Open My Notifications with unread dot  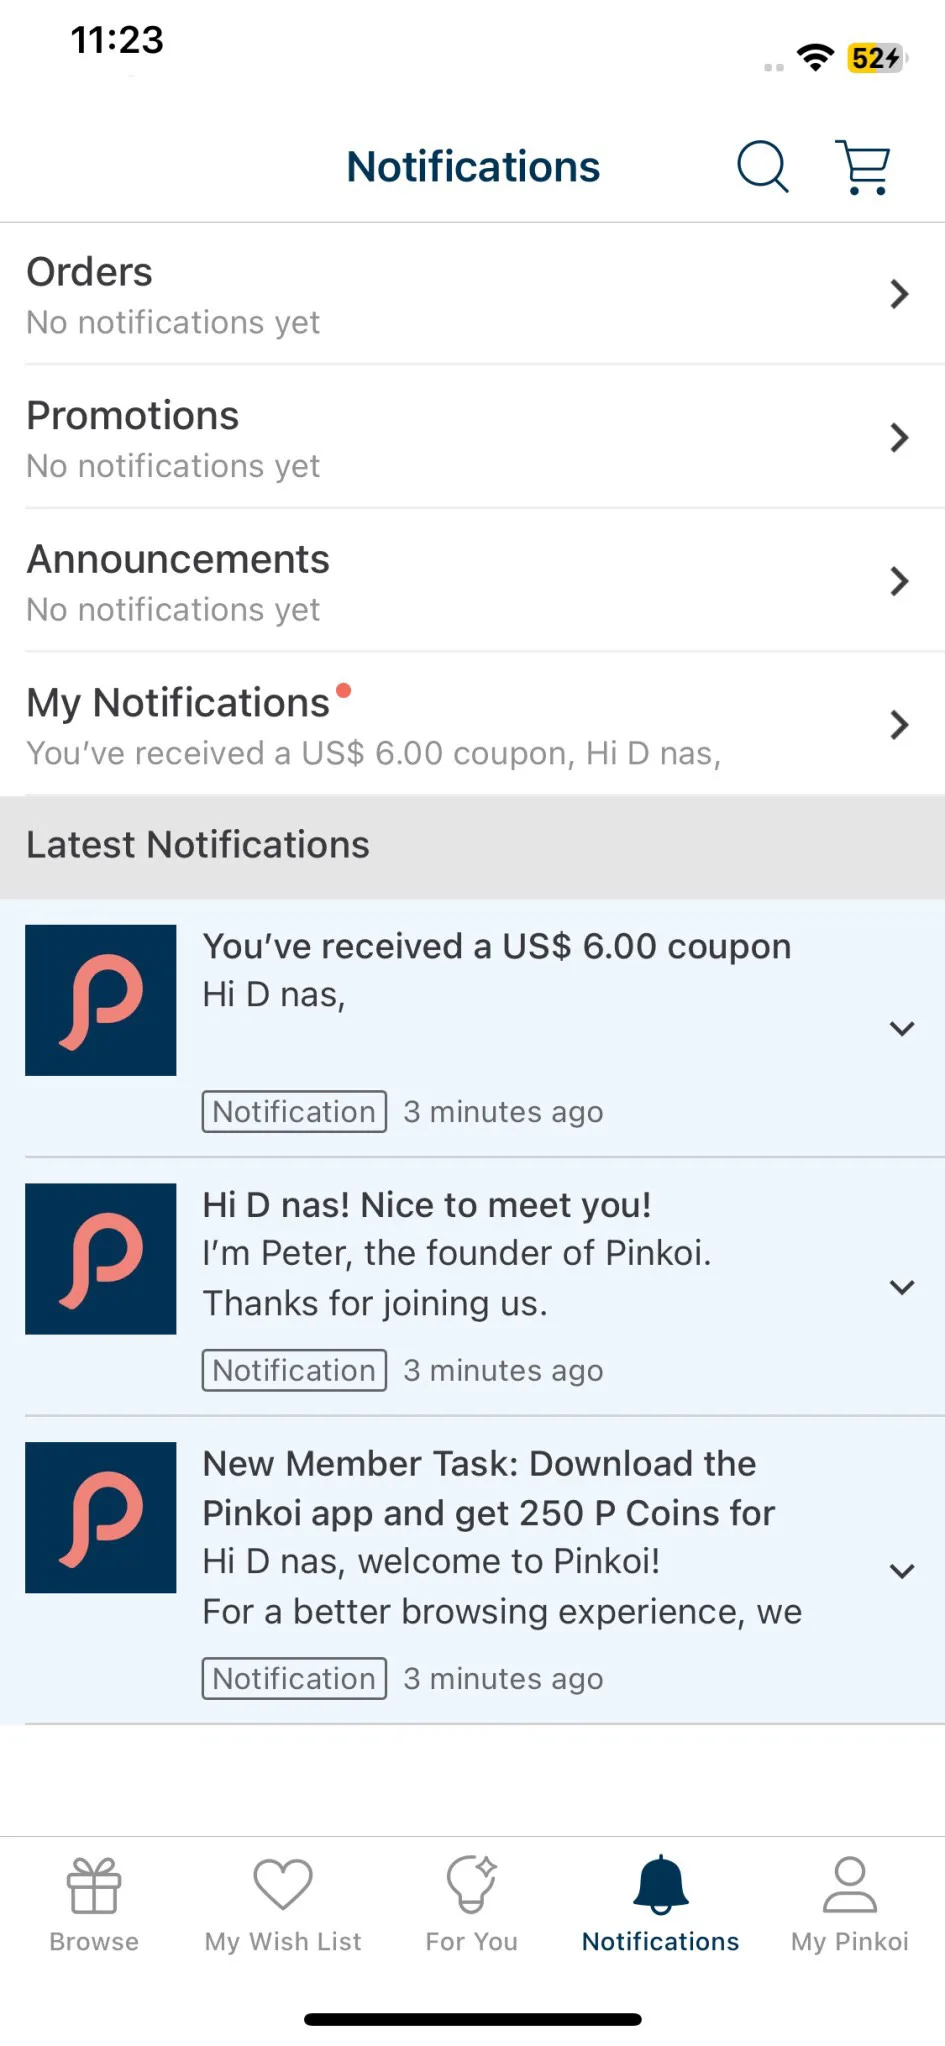tap(472, 724)
